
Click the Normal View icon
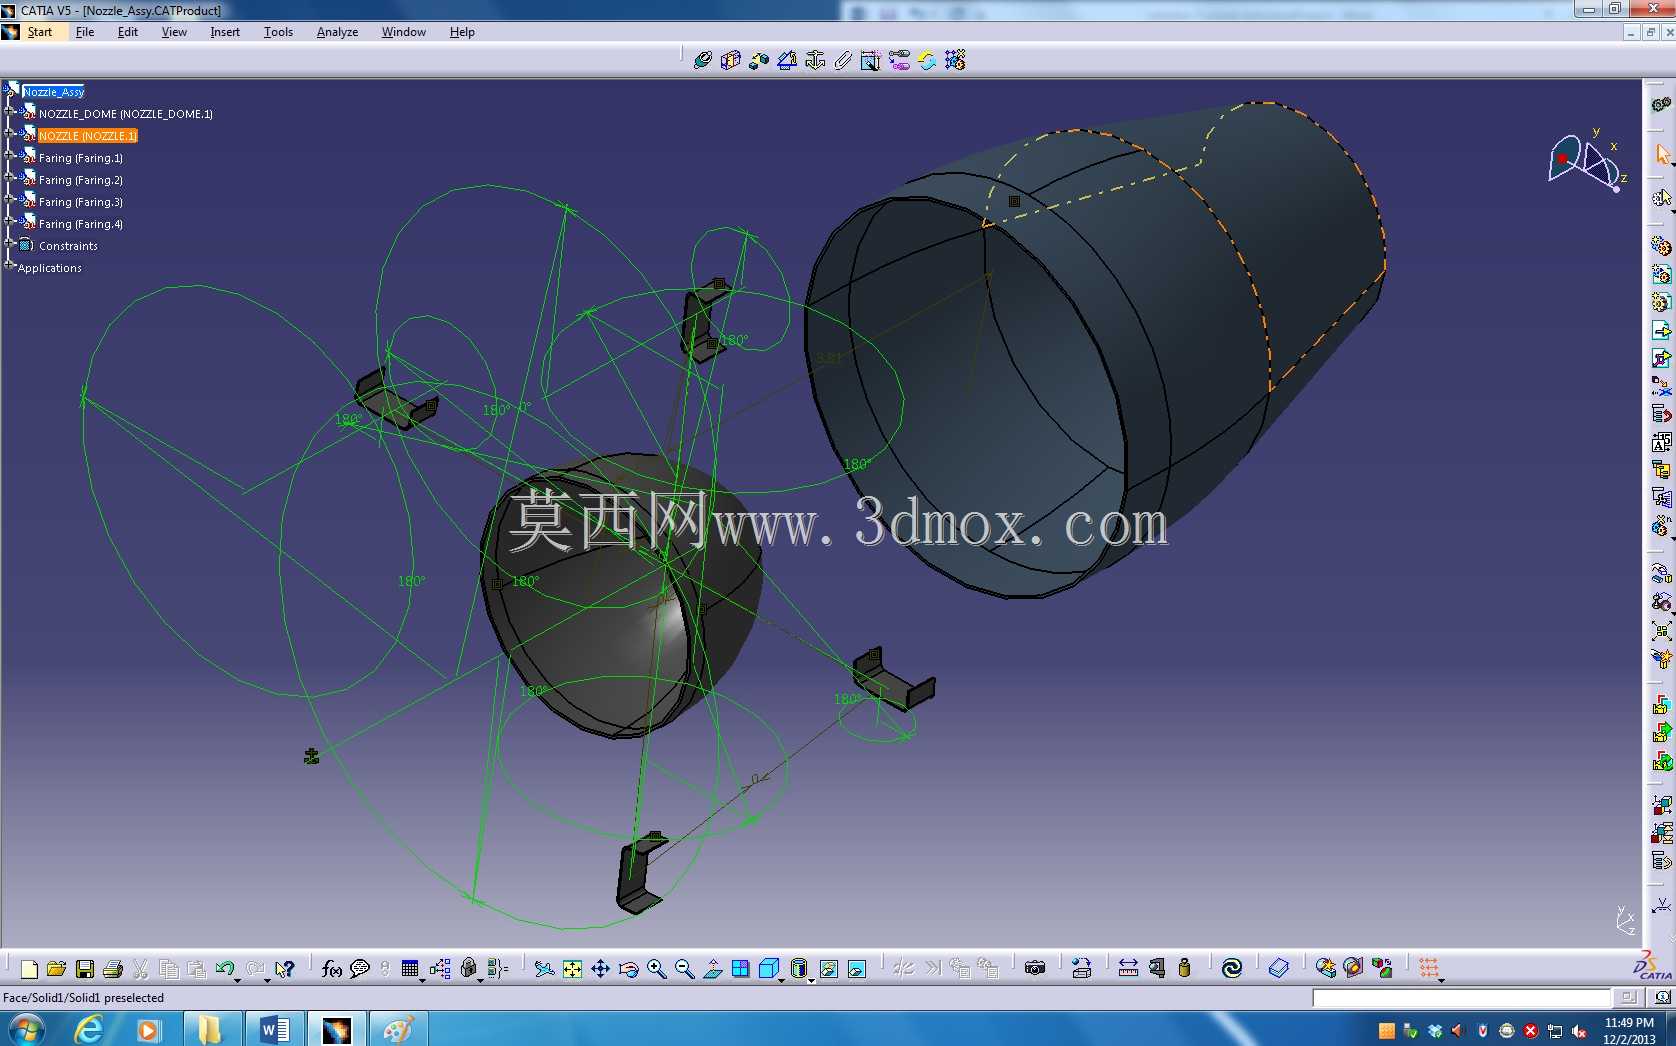[712, 968]
